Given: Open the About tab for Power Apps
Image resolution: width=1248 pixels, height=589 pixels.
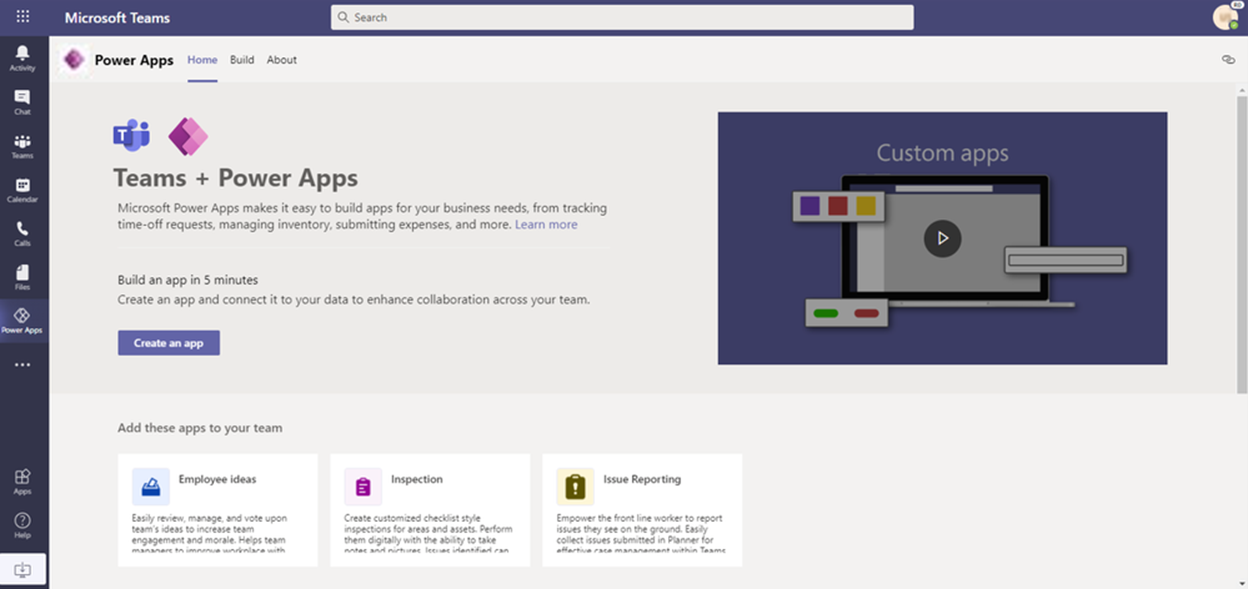Looking at the screenshot, I should click(x=281, y=60).
